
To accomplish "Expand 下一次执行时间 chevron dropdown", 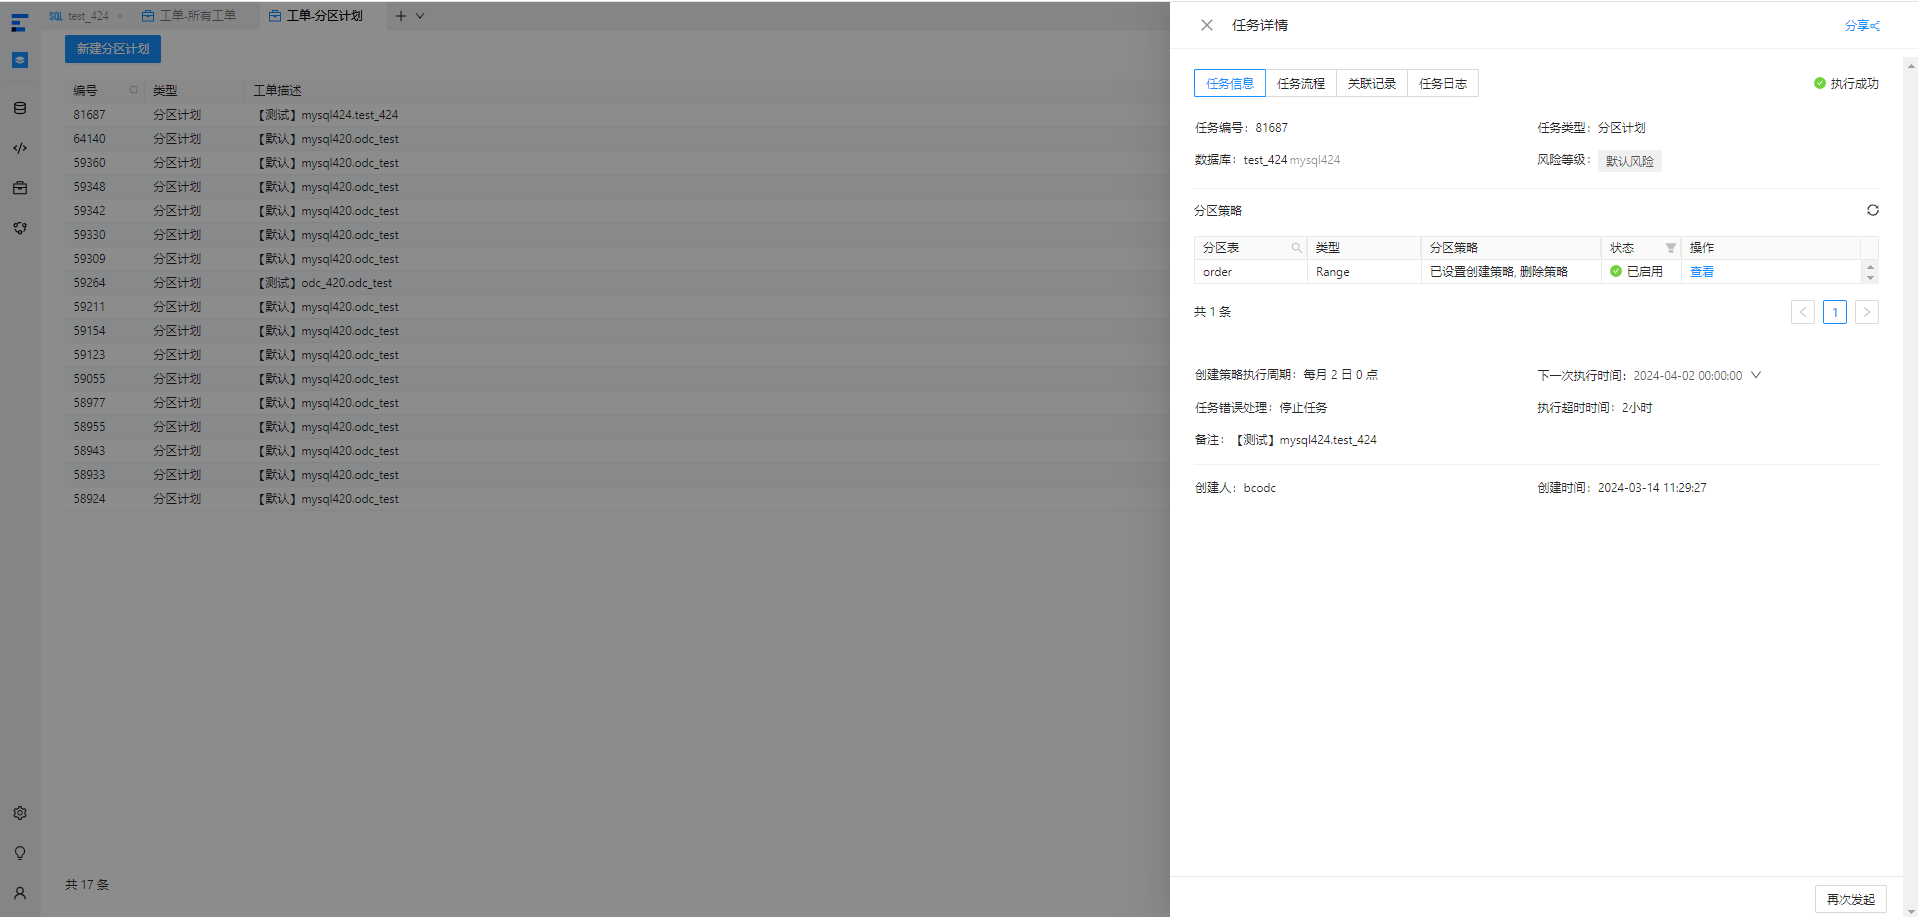I will 1756,375.
